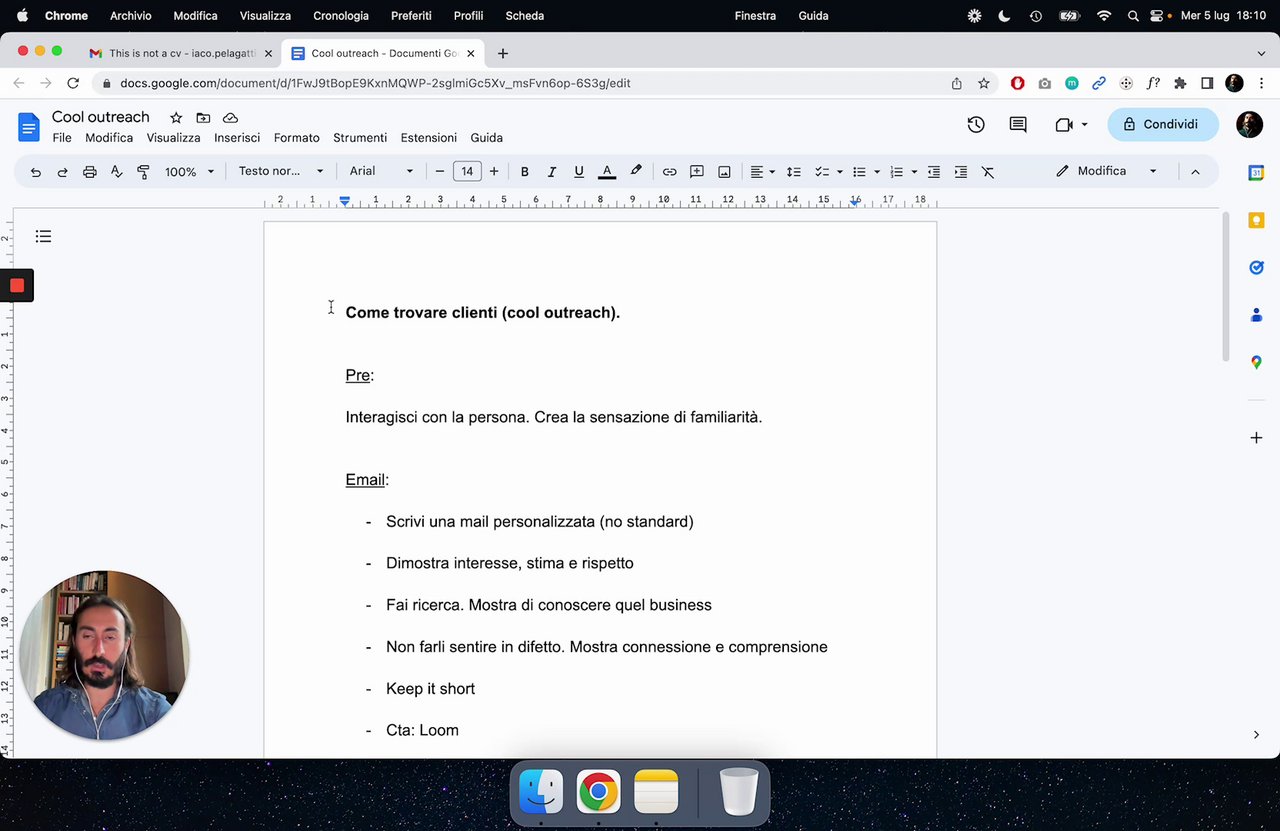
Task: Print the document with the printer icon
Action: click(90, 172)
